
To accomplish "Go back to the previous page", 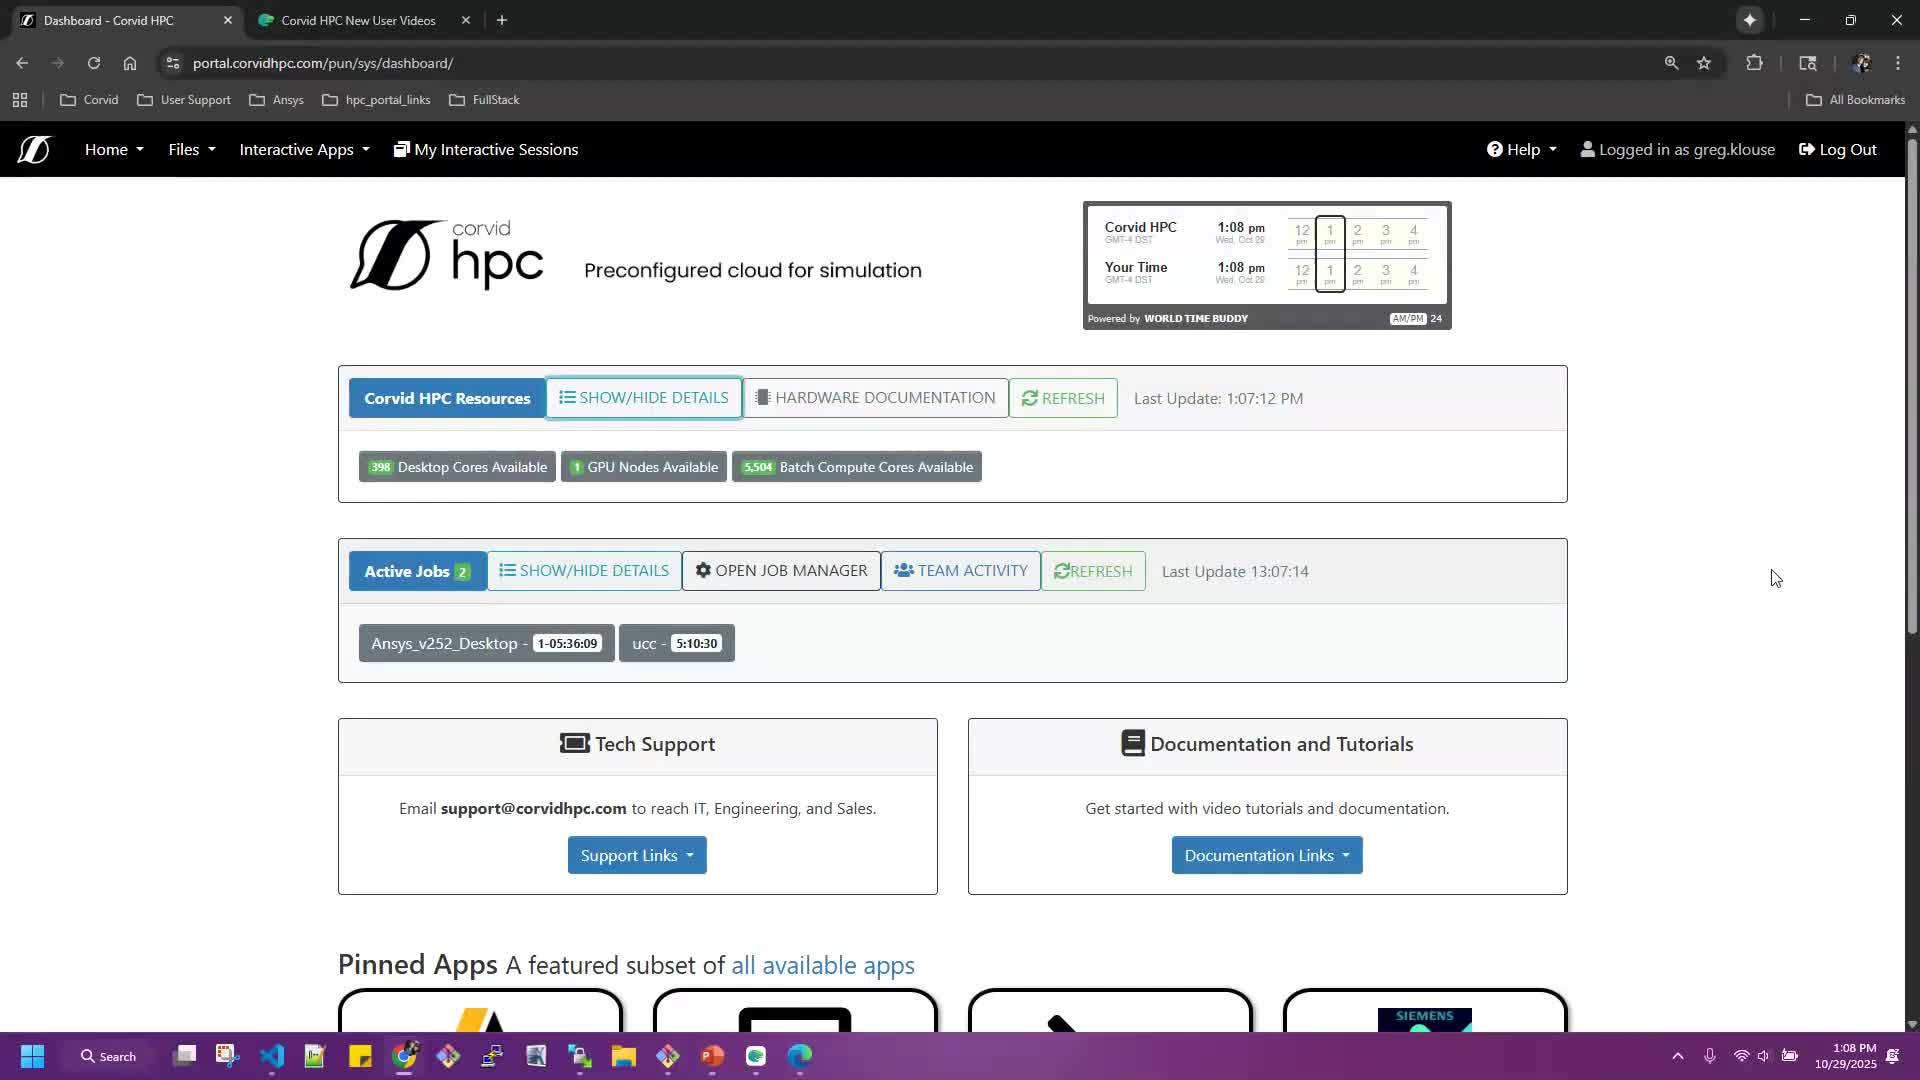I will point(22,63).
